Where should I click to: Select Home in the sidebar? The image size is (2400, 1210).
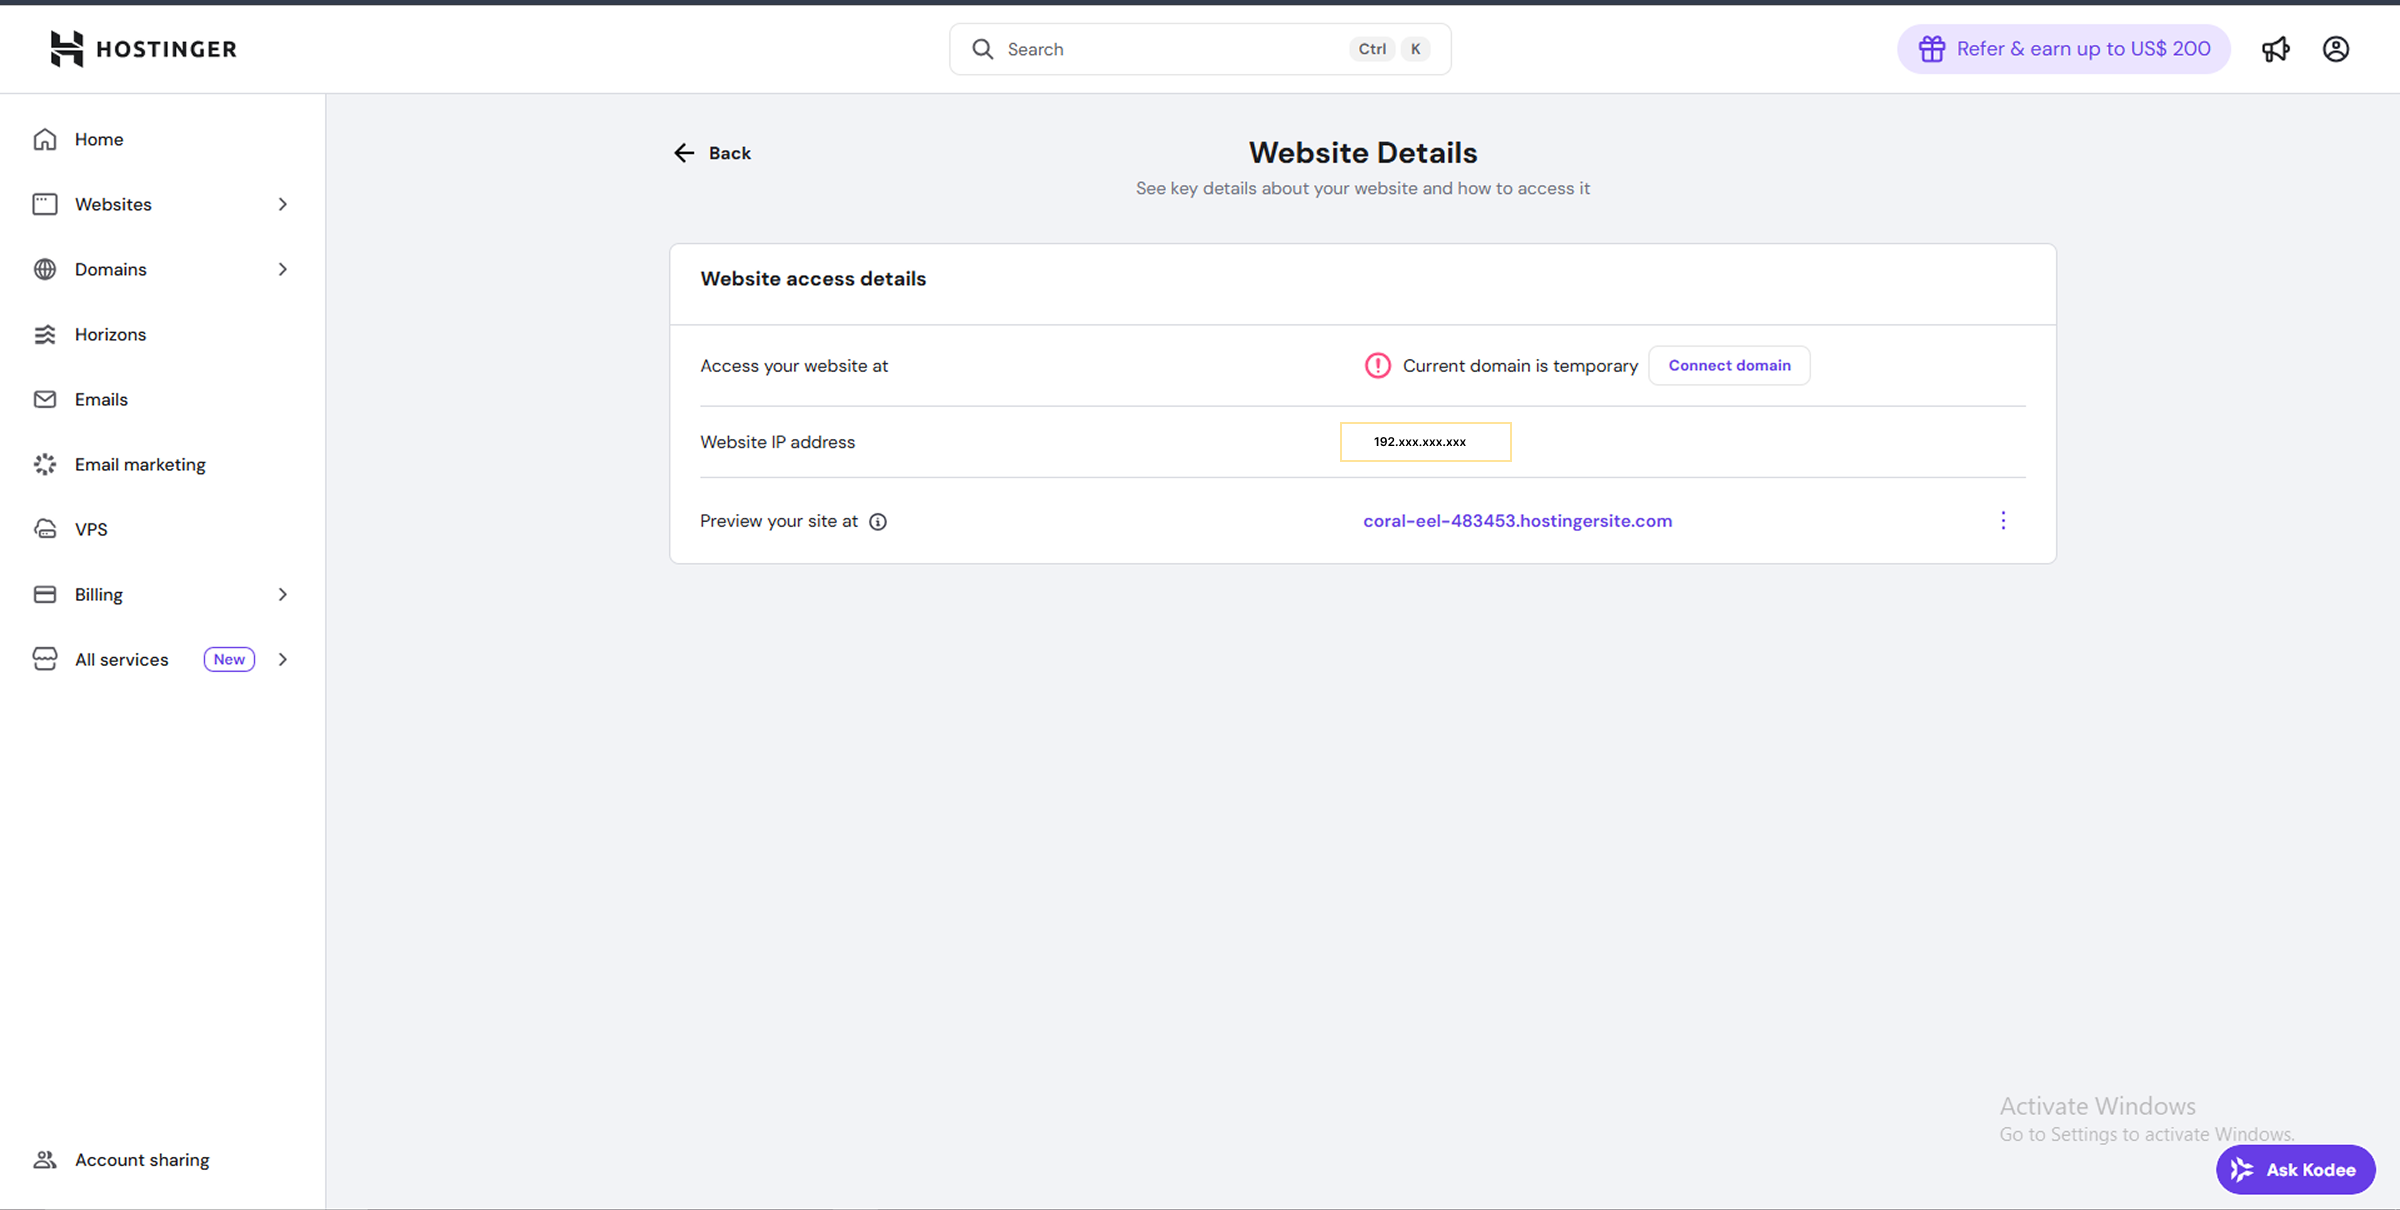tap(98, 139)
